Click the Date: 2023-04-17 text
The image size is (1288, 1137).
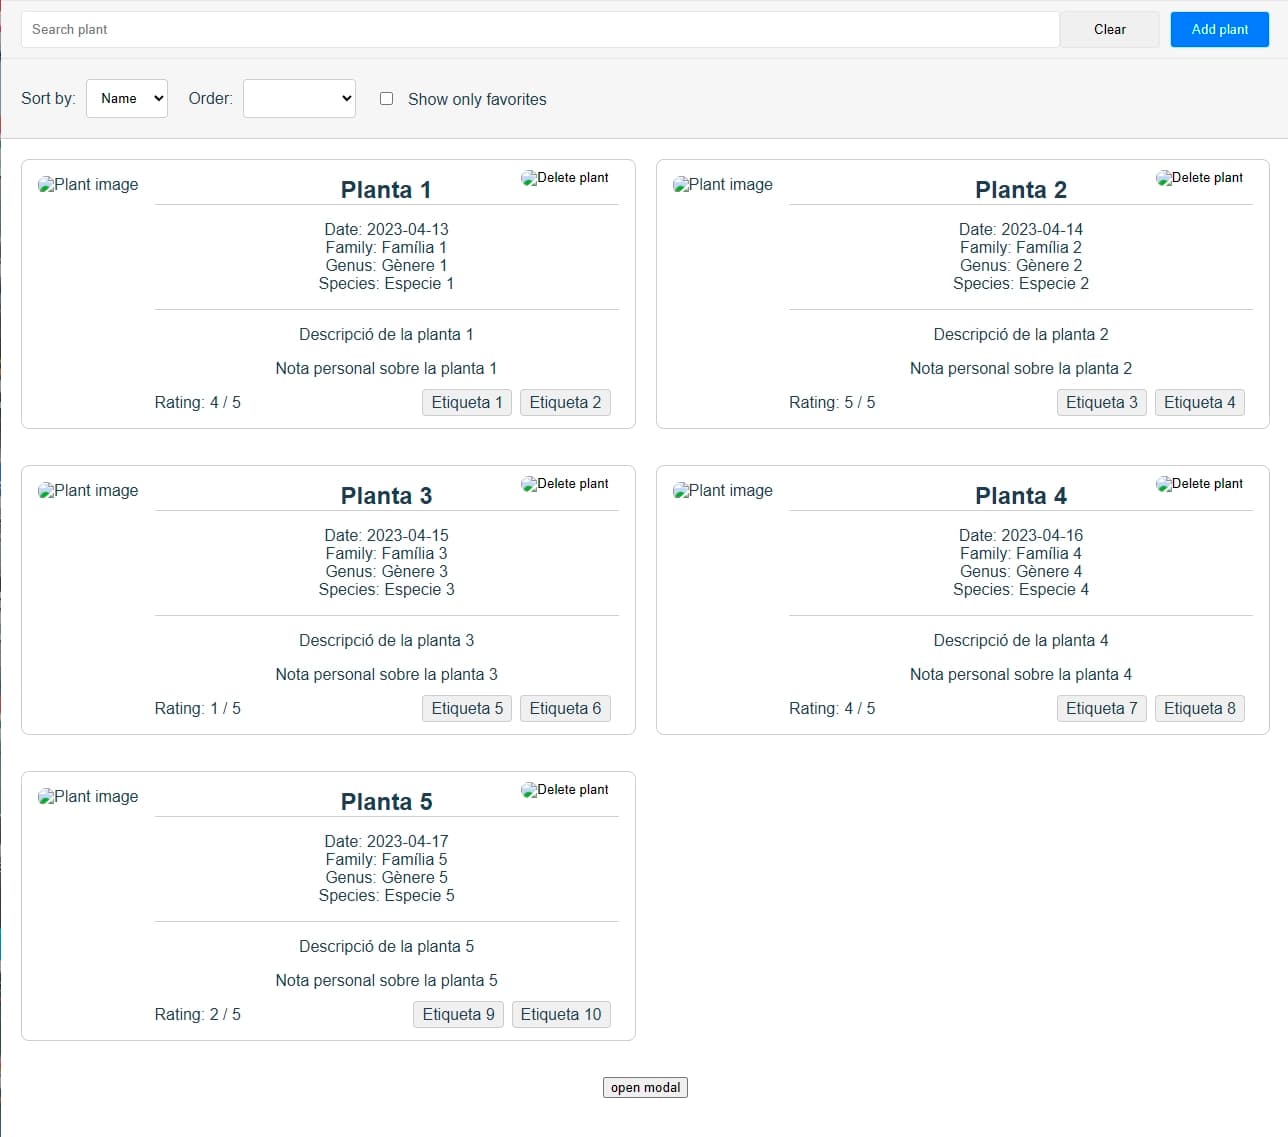(x=386, y=841)
